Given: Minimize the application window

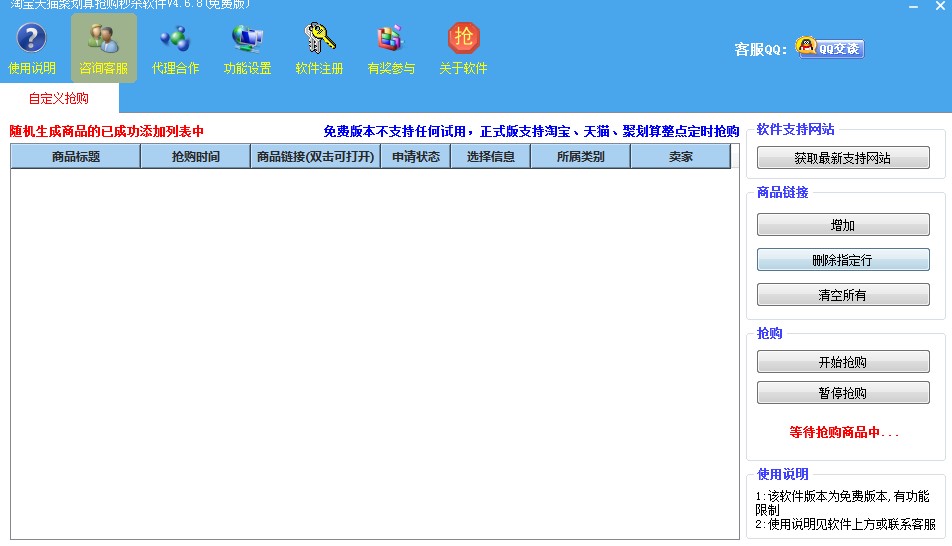Looking at the screenshot, I should [x=914, y=6].
